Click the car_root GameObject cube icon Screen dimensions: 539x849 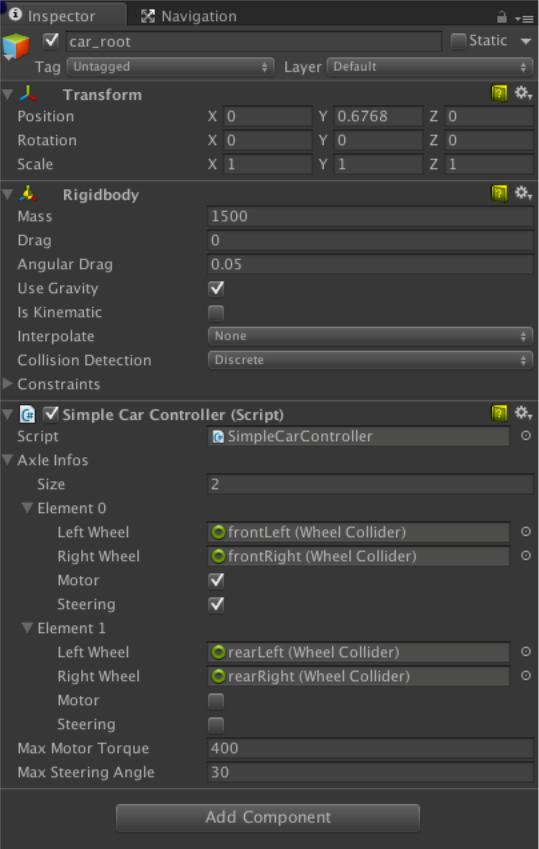click(16, 47)
